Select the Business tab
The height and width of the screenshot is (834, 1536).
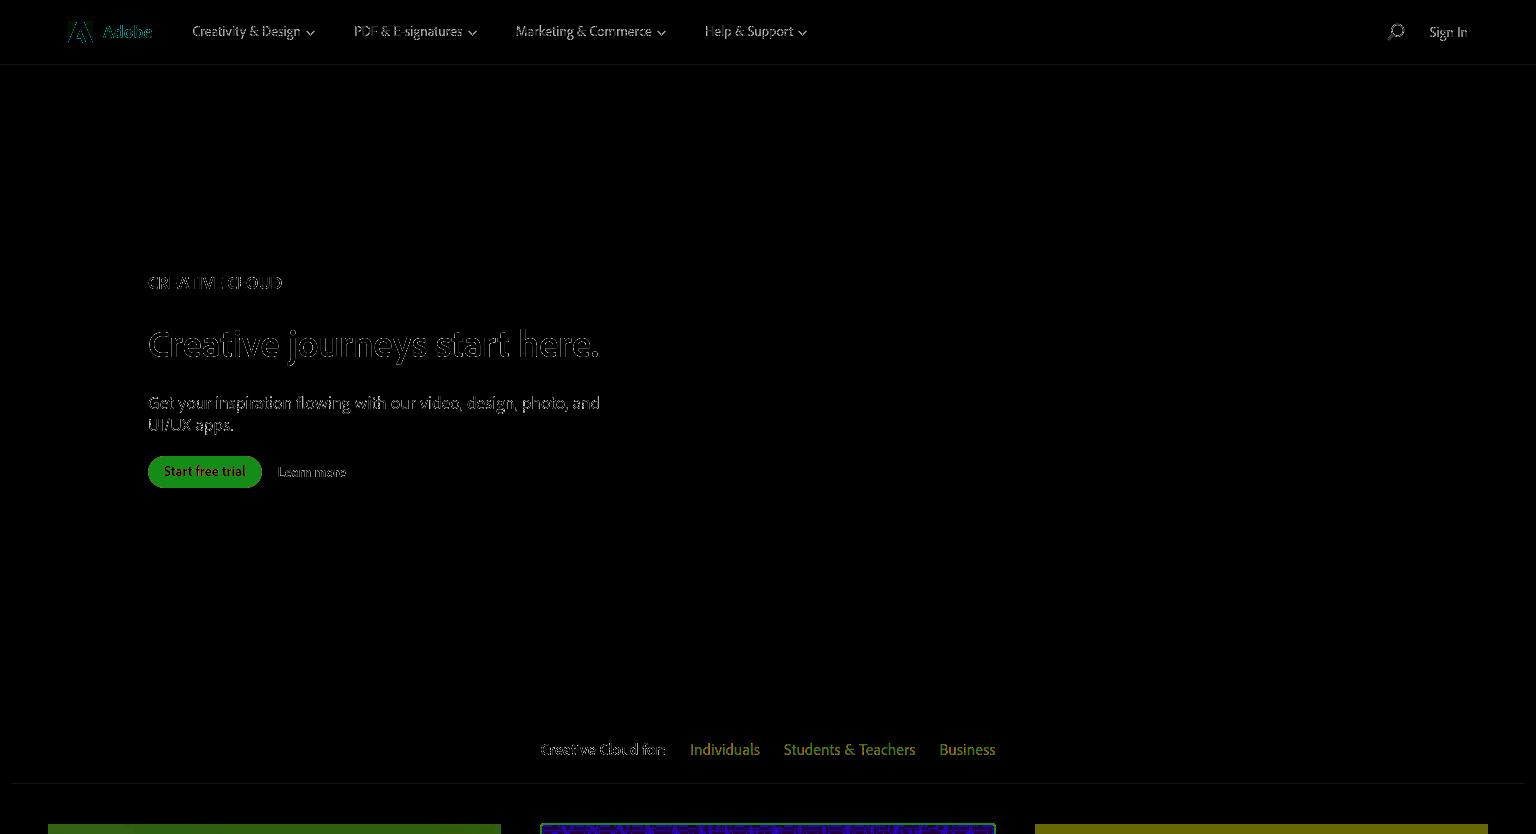[967, 750]
